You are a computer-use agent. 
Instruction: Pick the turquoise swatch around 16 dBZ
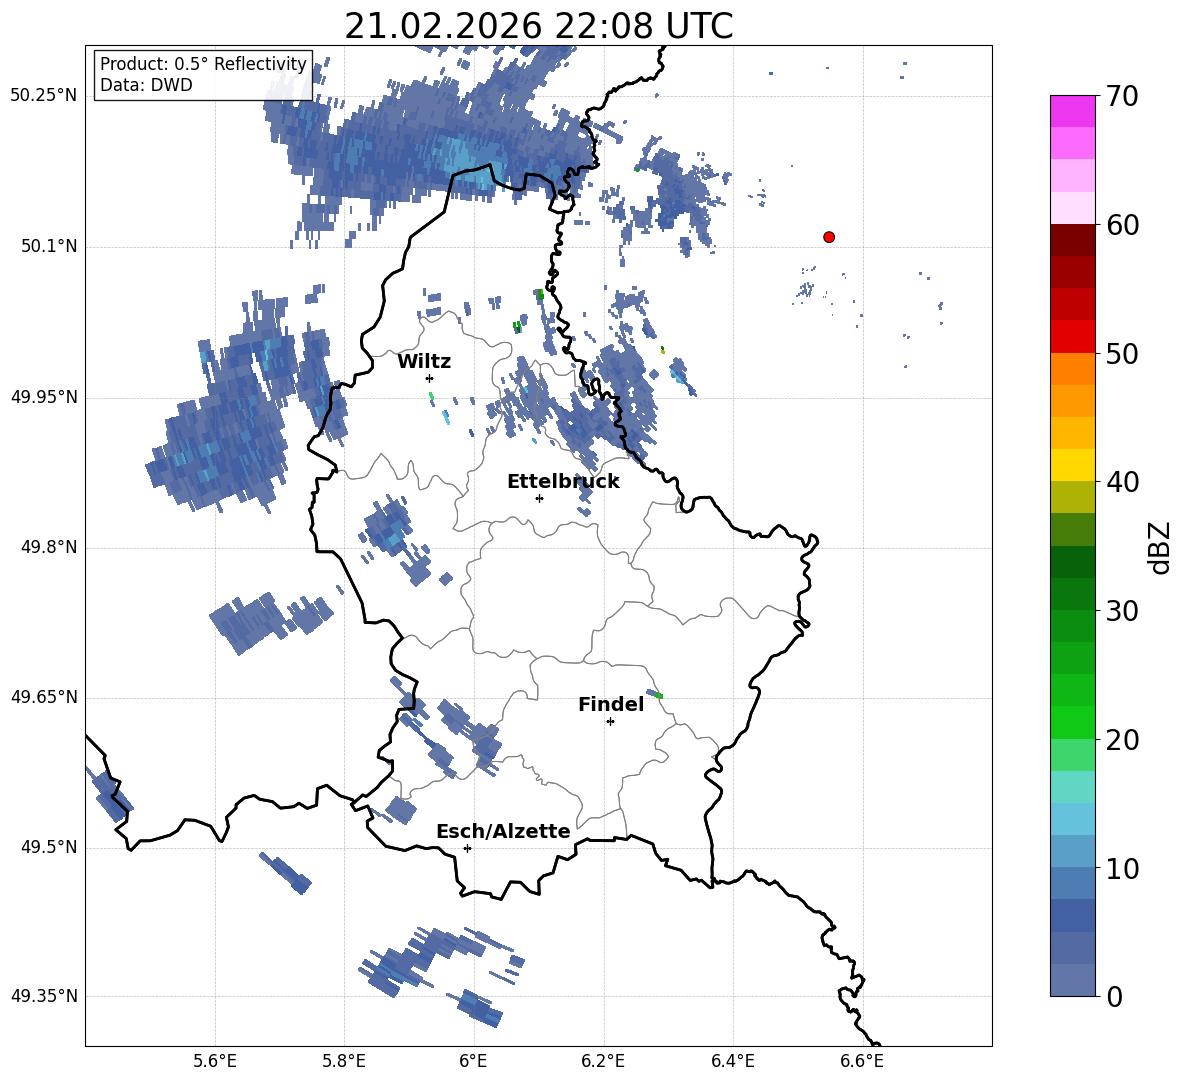[1073, 787]
